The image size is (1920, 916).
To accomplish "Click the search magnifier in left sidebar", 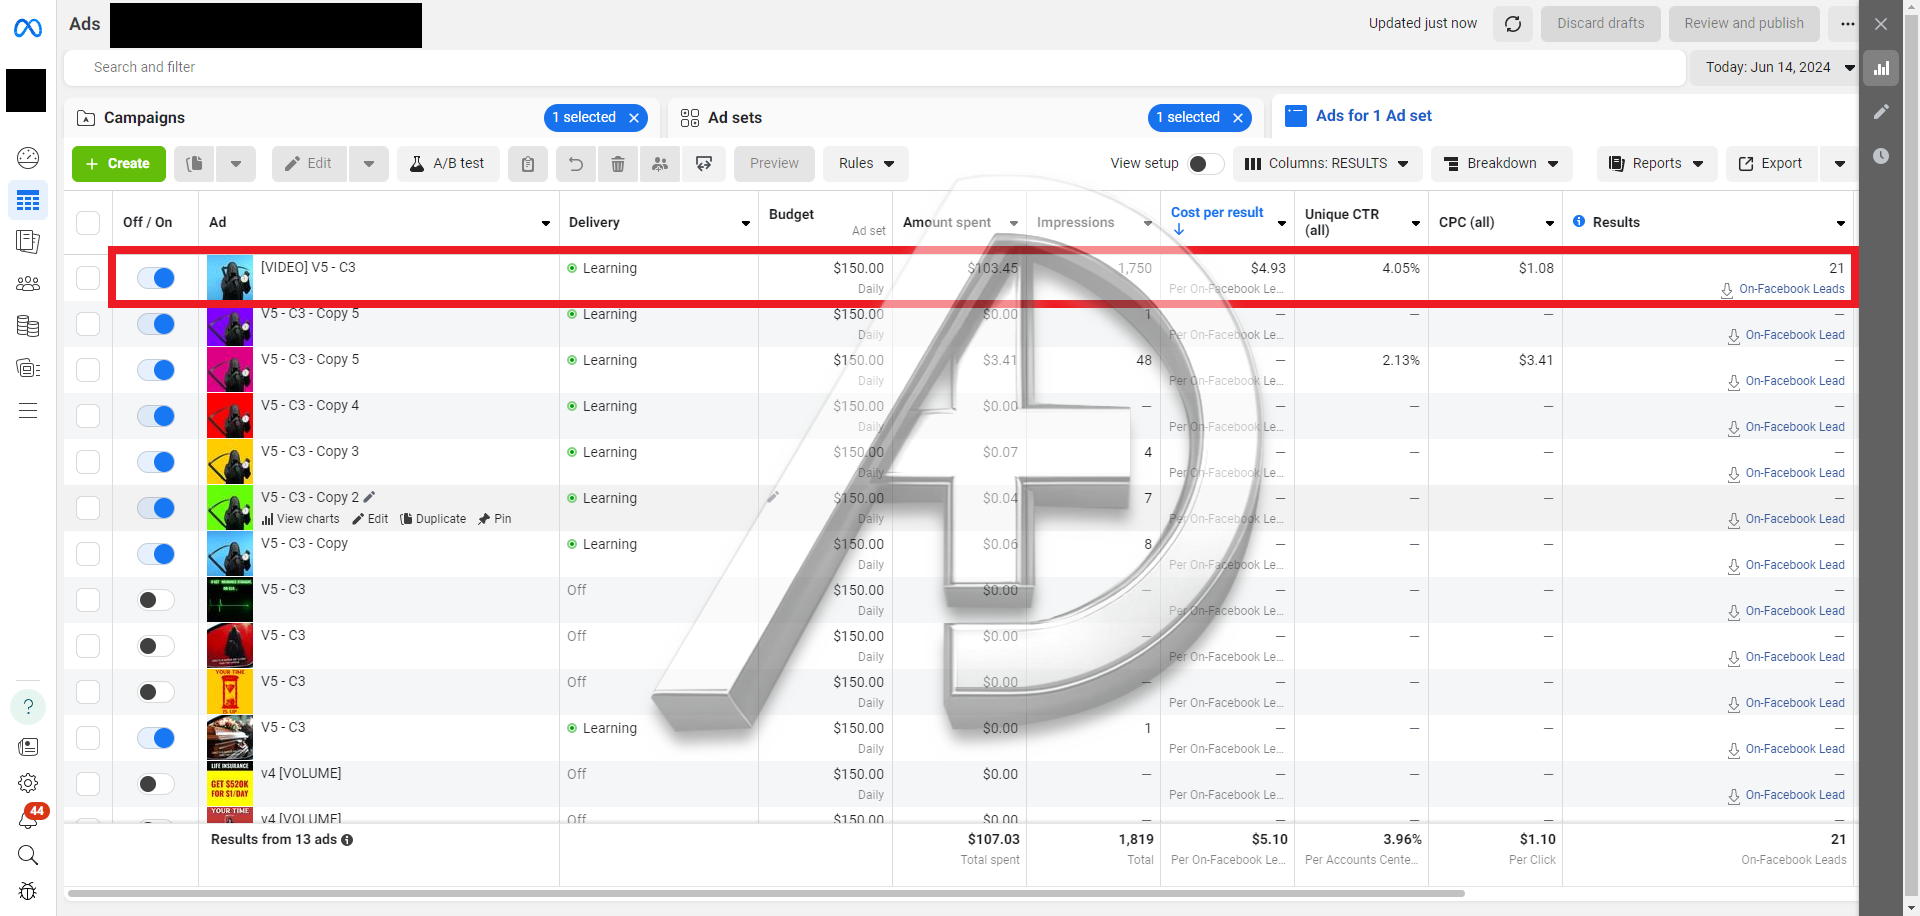I will click(x=28, y=855).
